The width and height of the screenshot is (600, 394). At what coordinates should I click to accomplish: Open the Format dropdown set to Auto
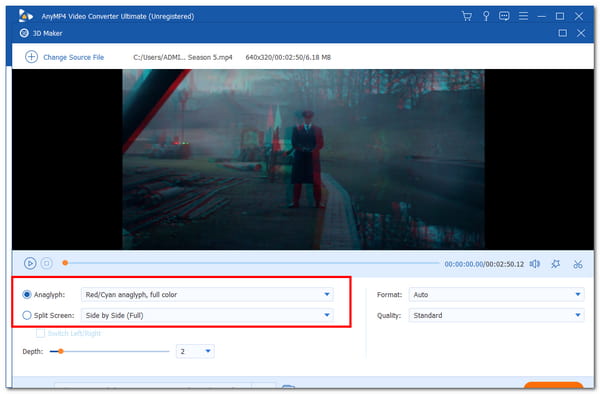(x=496, y=295)
